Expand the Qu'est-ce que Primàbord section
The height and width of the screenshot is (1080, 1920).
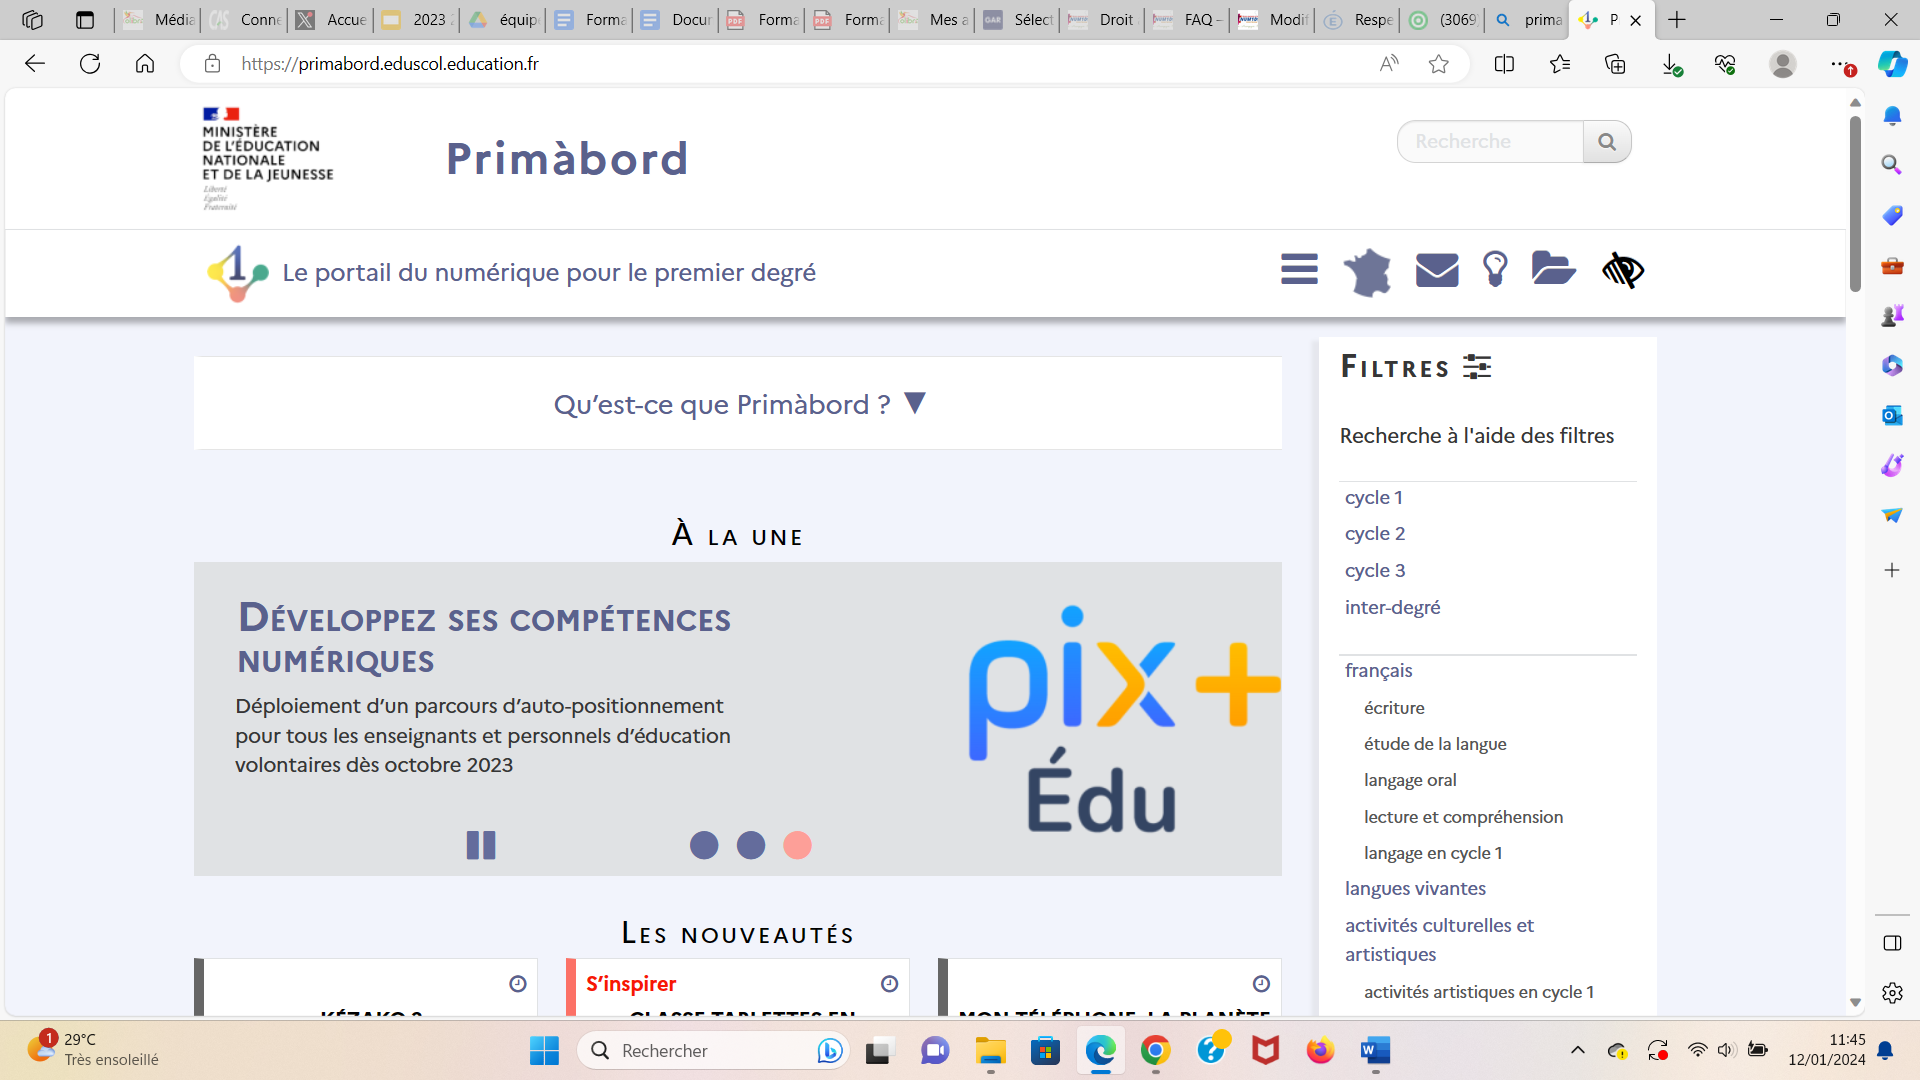pos(738,404)
